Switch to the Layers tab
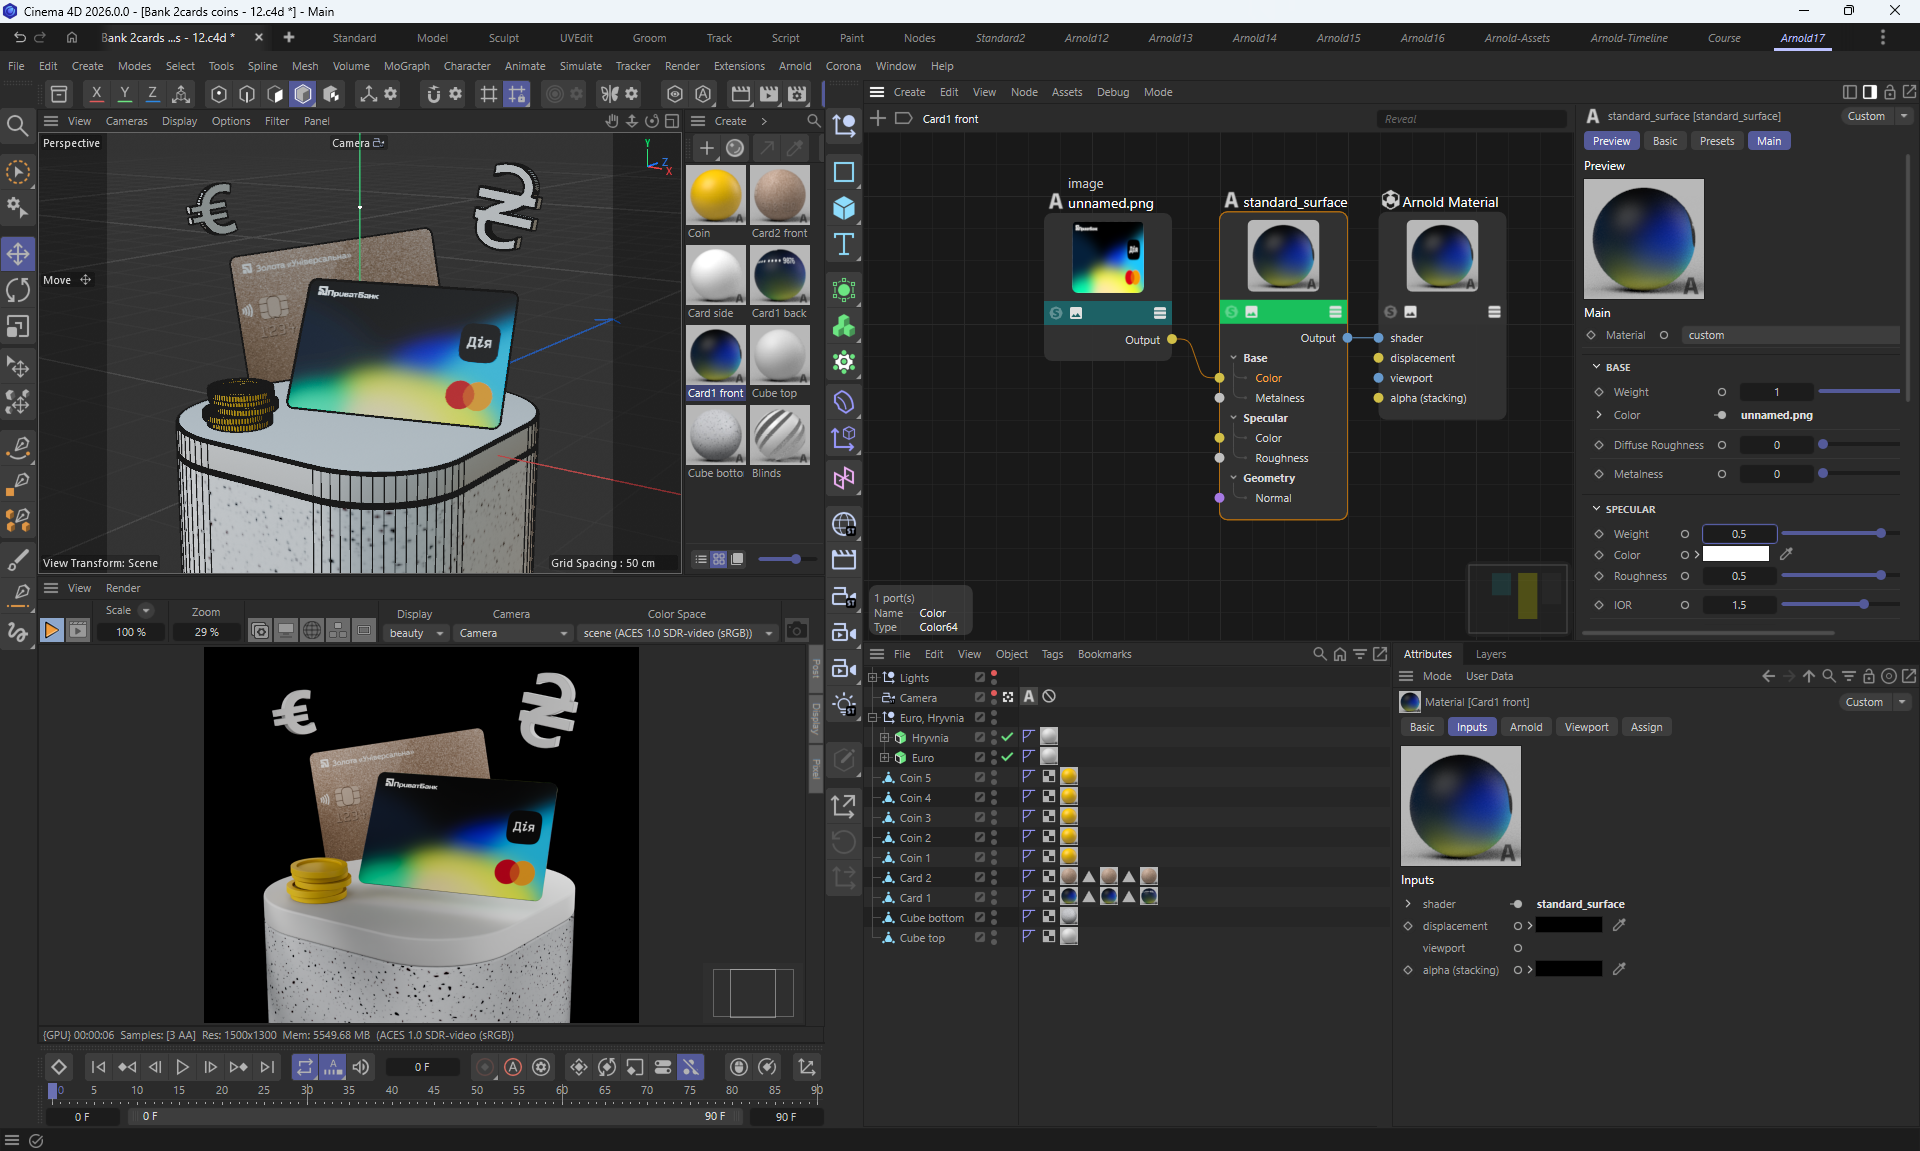Image resolution: width=1920 pixels, height=1151 pixels. click(1490, 654)
